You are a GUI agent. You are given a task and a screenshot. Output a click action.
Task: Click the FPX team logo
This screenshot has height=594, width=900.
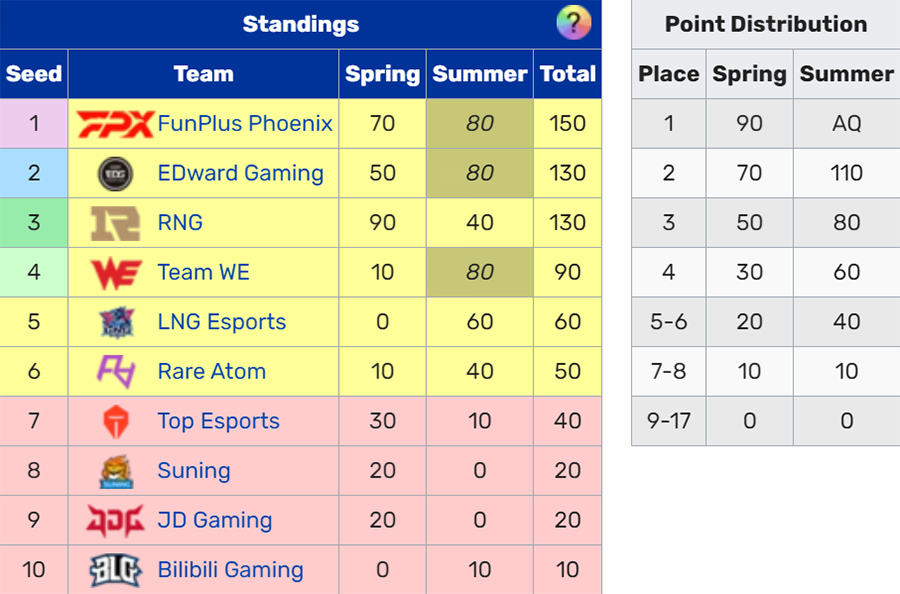pyautogui.click(x=115, y=124)
